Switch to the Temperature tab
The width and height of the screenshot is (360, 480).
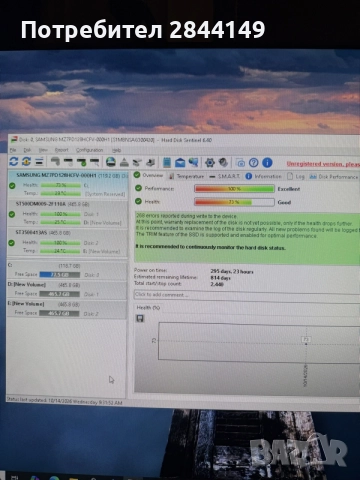pyautogui.click(x=187, y=176)
